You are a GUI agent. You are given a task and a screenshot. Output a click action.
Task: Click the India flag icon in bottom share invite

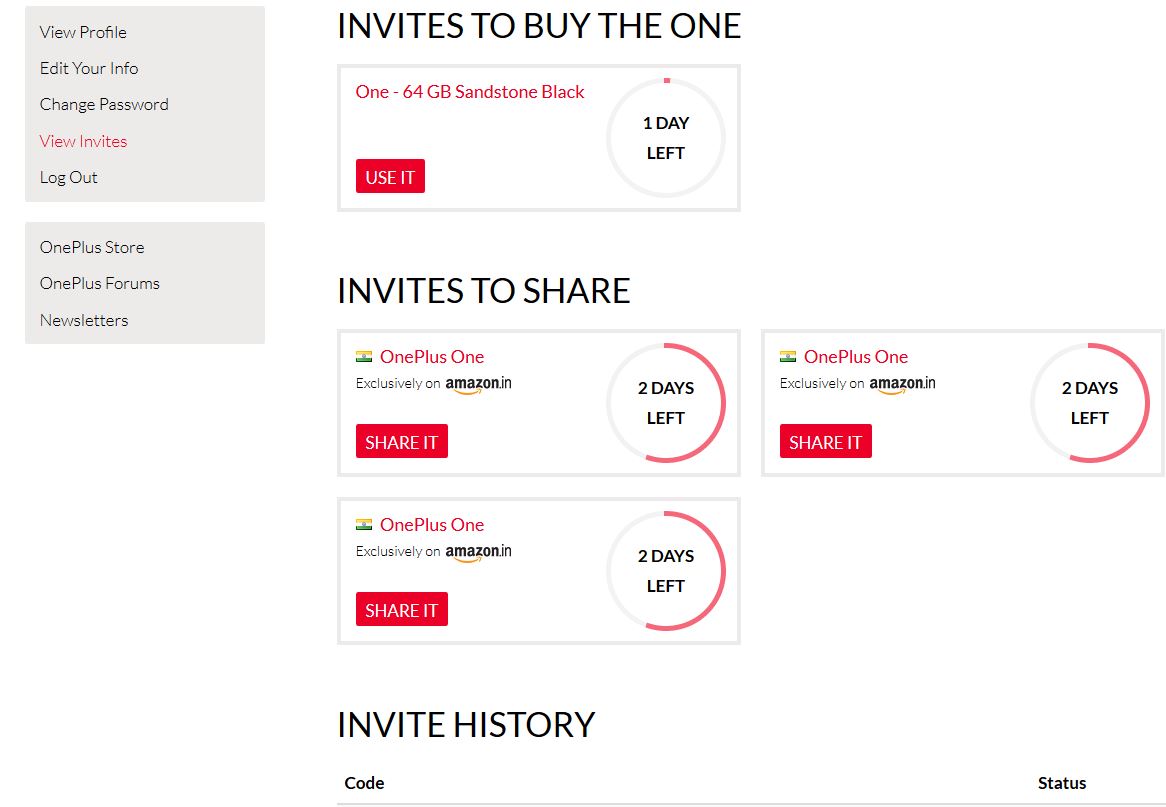click(364, 524)
